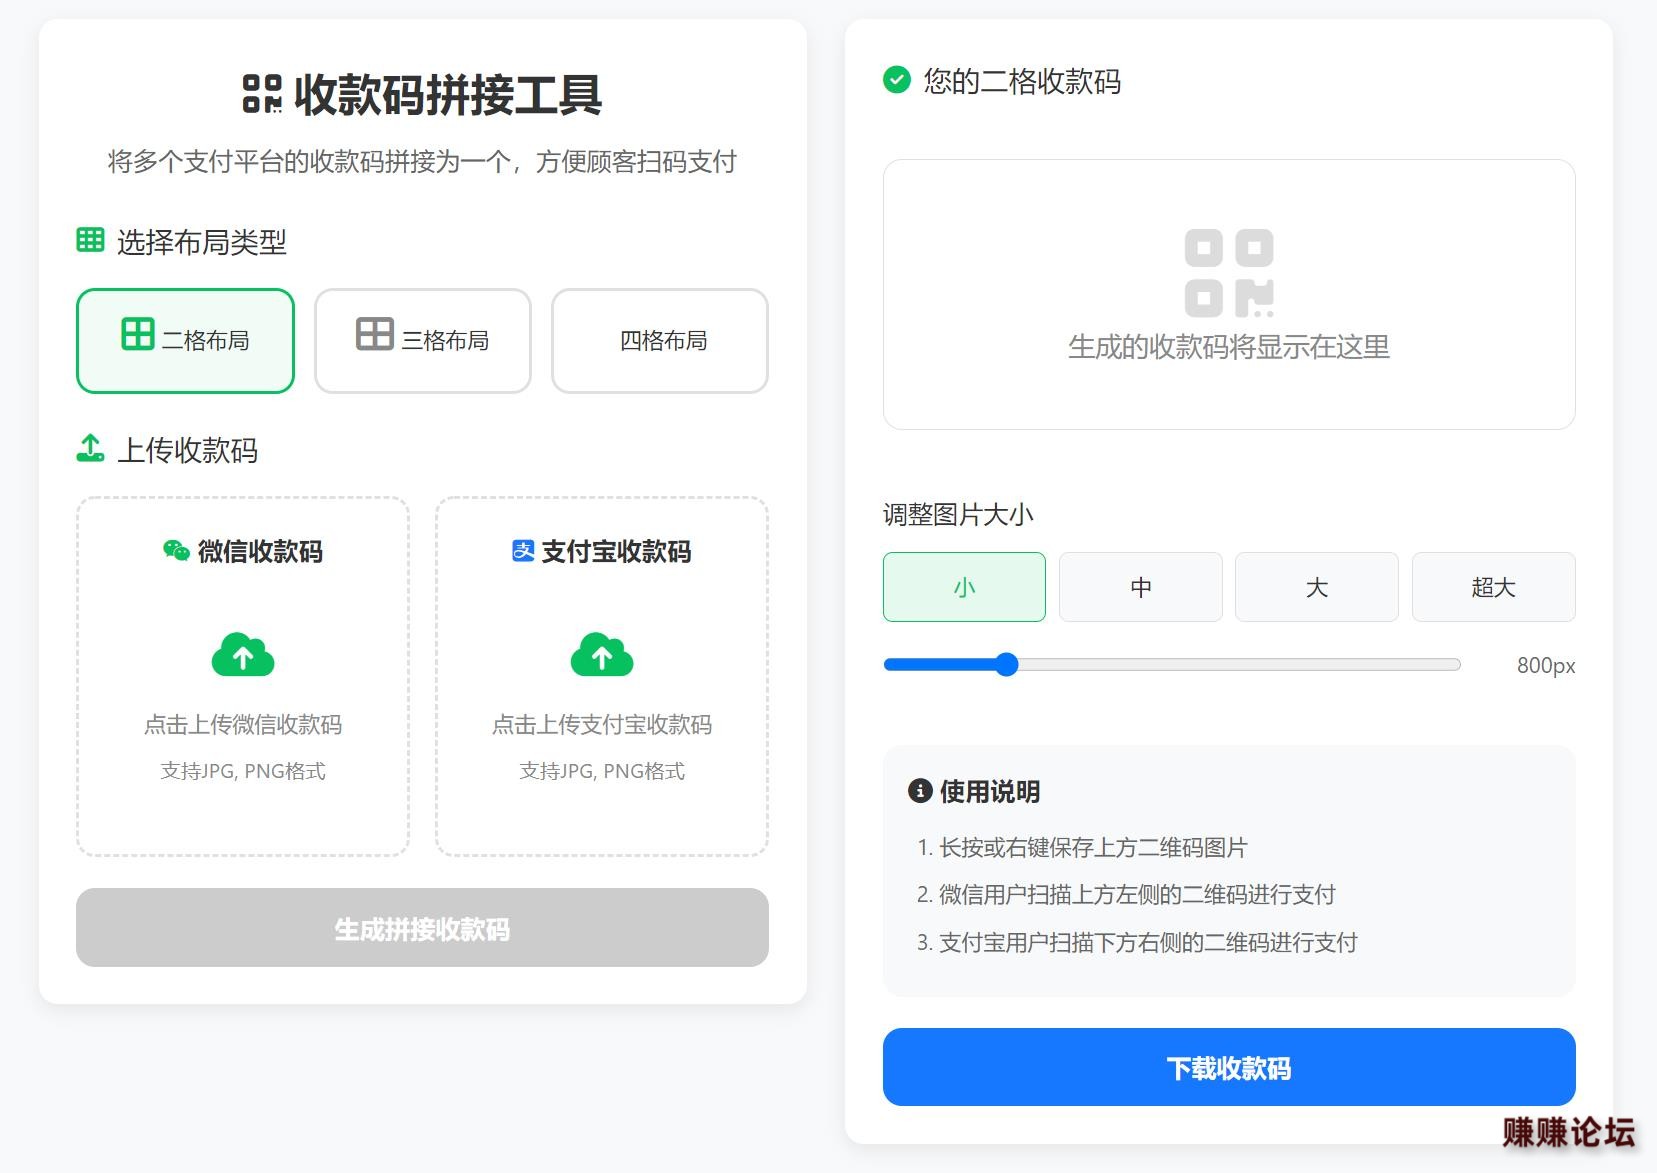This screenshot has height=1173, width=1657.
Task: Click the WeChat logo in 微信收款码 heading
Action: pos(176,551)
